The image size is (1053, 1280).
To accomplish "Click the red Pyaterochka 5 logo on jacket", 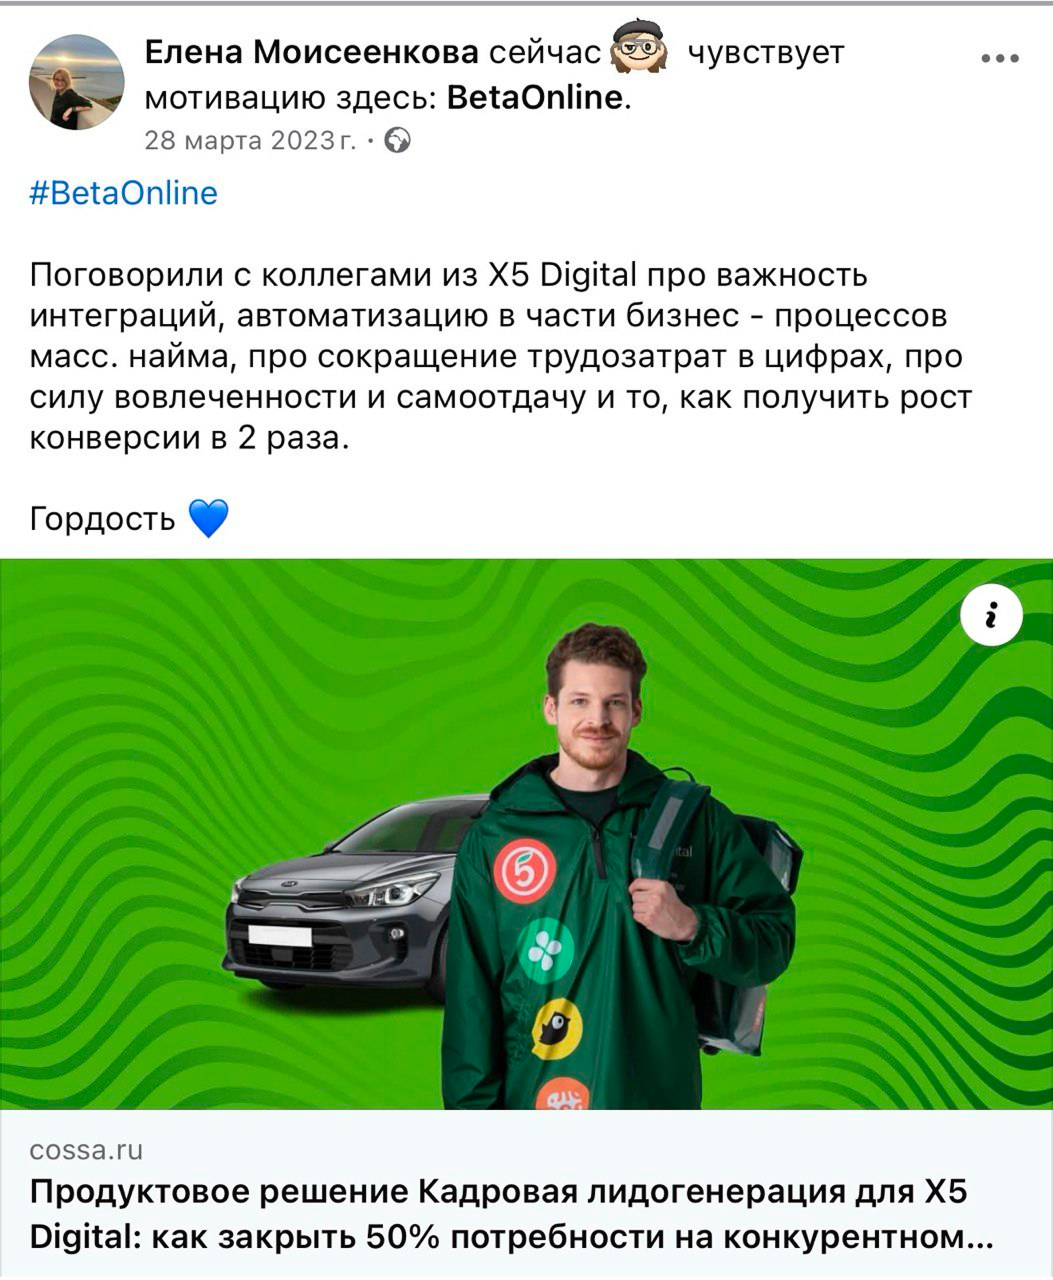I will (524, 870).
